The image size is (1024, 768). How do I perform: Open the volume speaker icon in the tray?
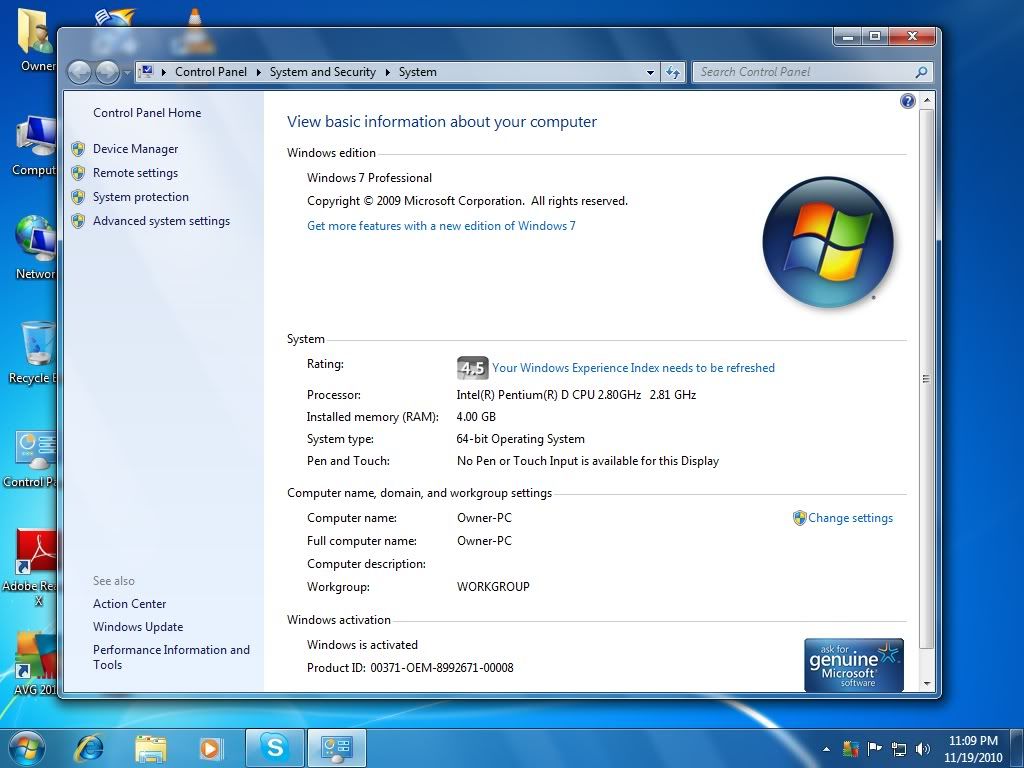pos(923,749)
